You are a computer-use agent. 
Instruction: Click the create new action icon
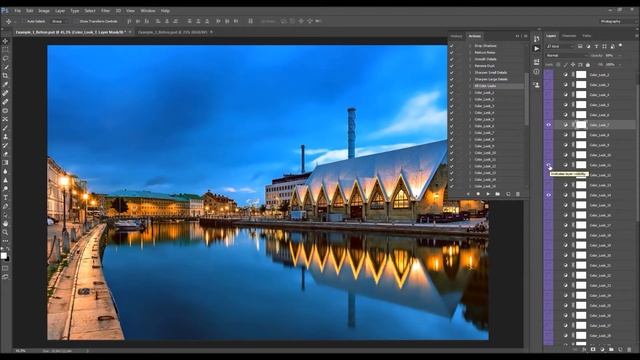[508, 194]
